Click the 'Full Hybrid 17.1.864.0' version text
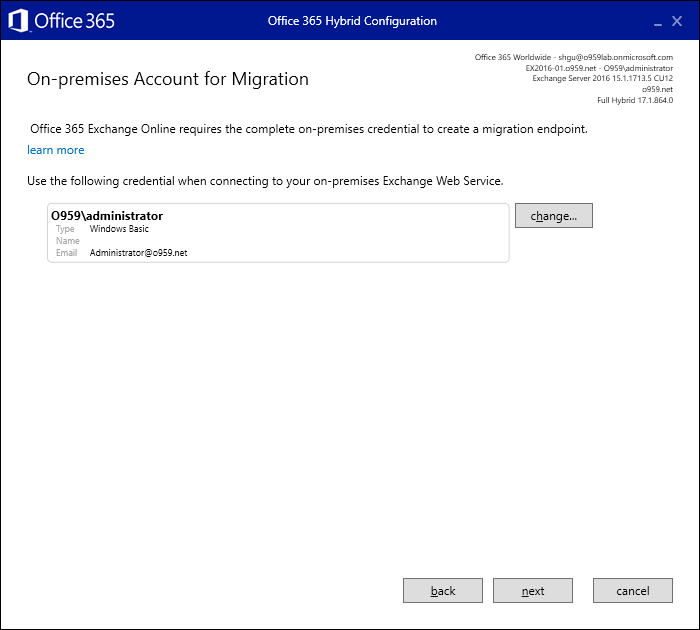700x630 pixels. (635, 100)
